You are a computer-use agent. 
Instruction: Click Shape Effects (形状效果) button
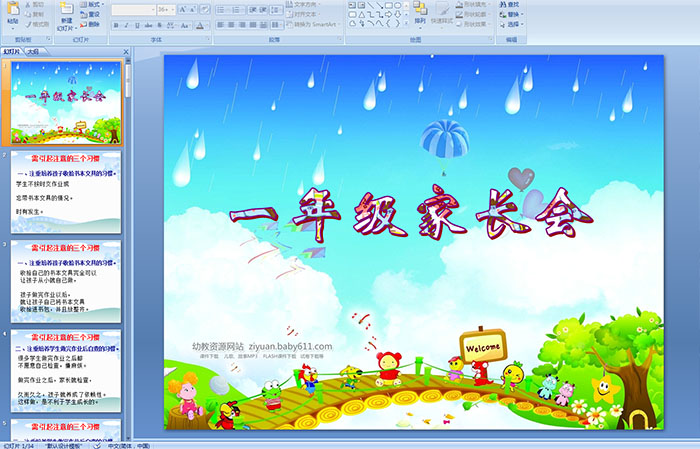473,24
